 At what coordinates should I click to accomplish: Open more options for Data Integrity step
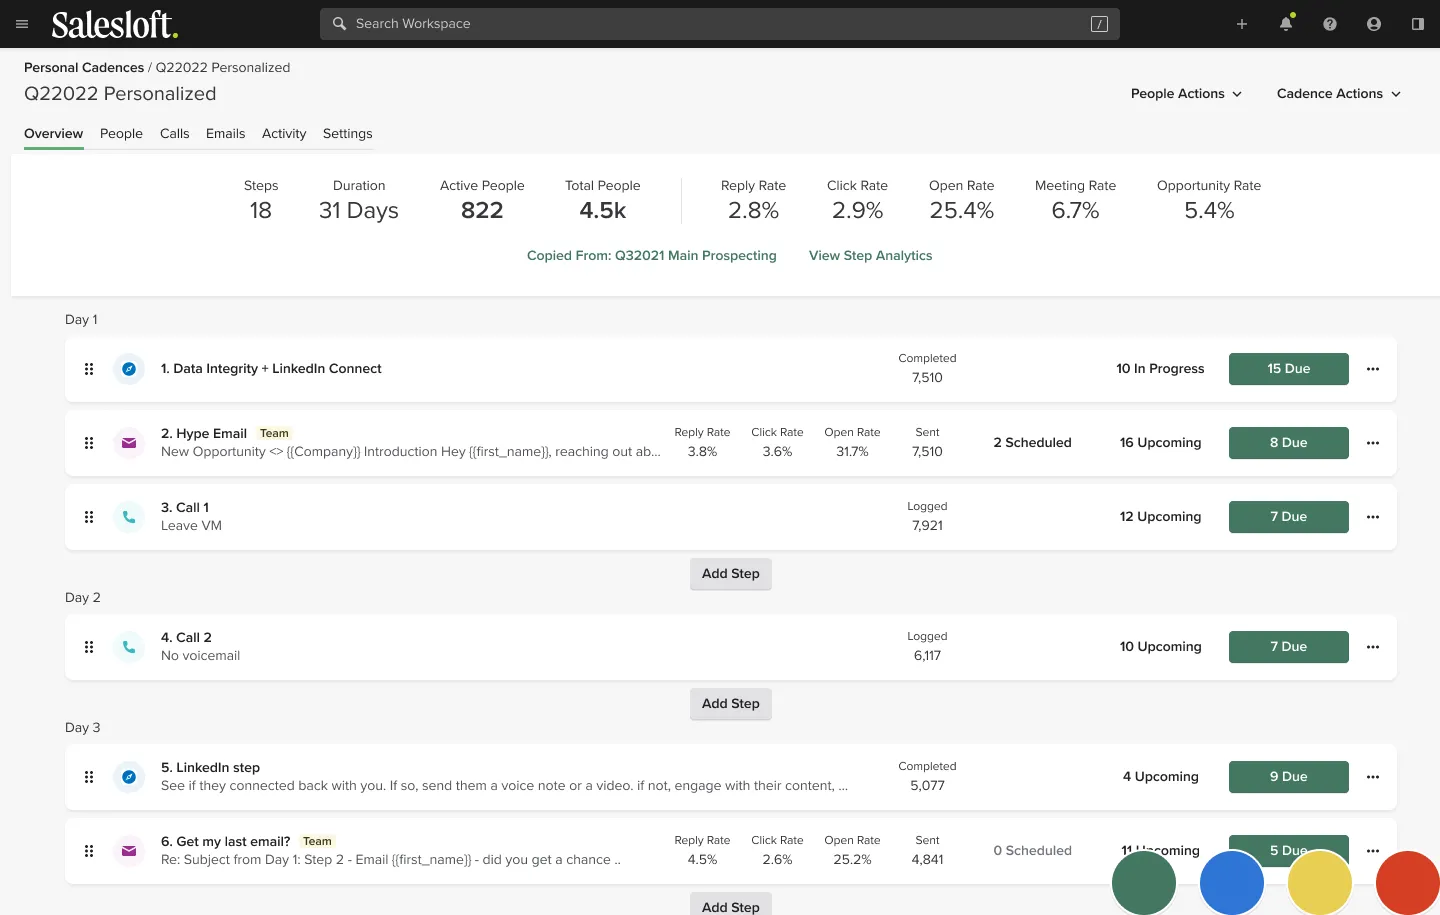point(1373,369)
